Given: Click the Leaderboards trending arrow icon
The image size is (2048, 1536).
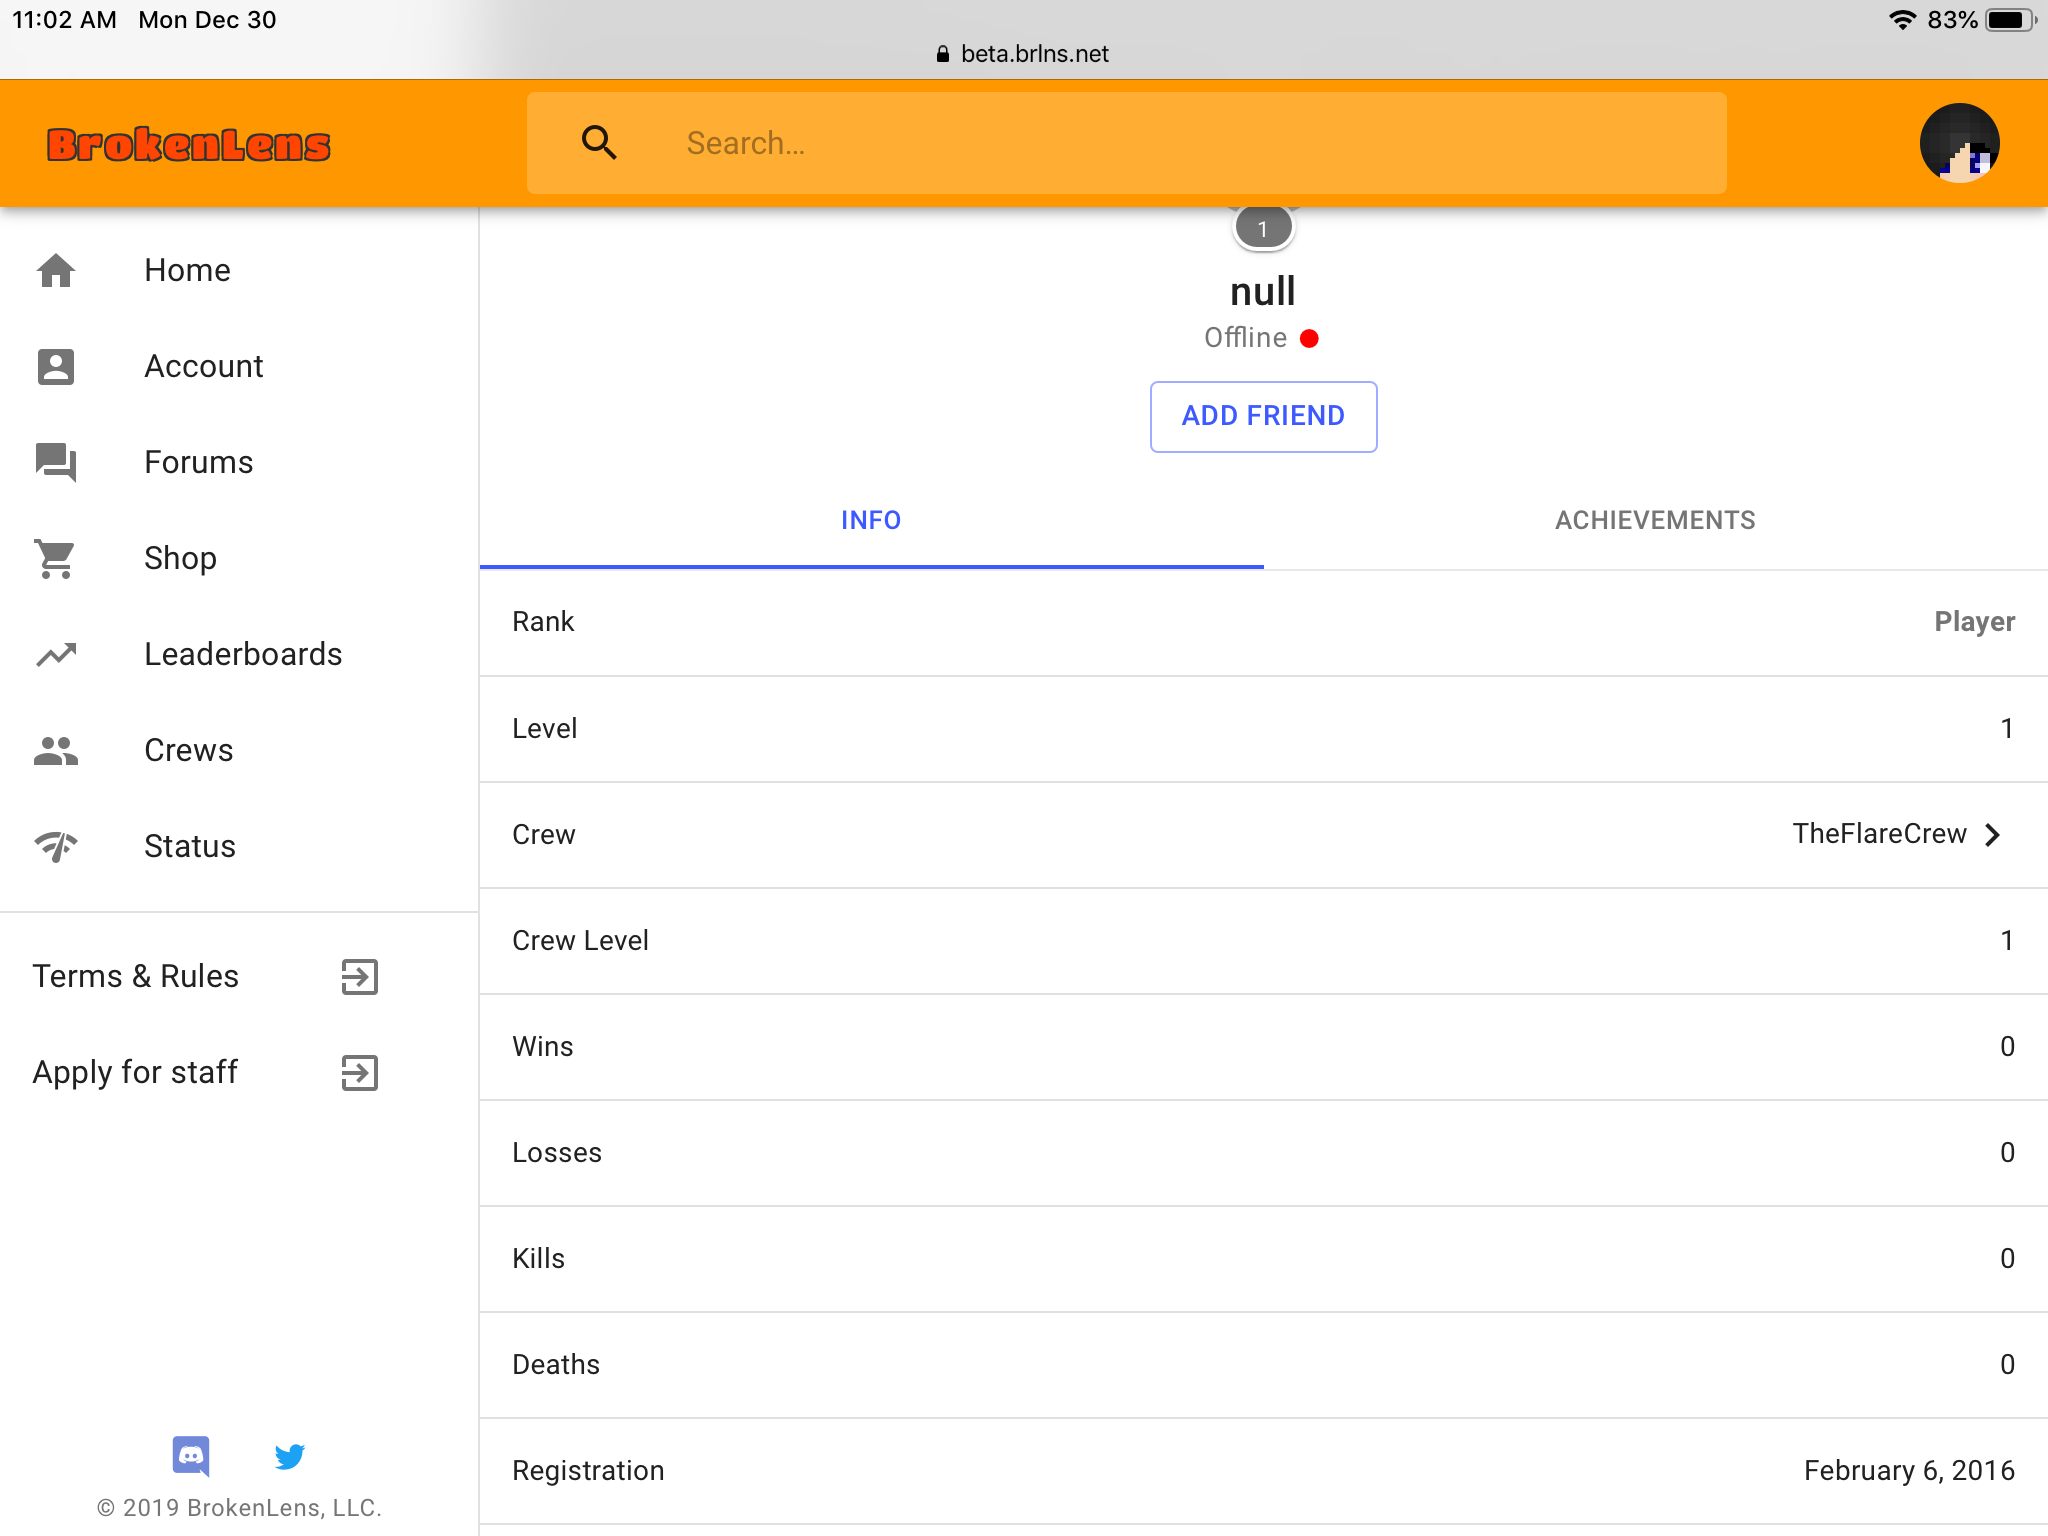Looking at the screenshot, I should (56, 654).
